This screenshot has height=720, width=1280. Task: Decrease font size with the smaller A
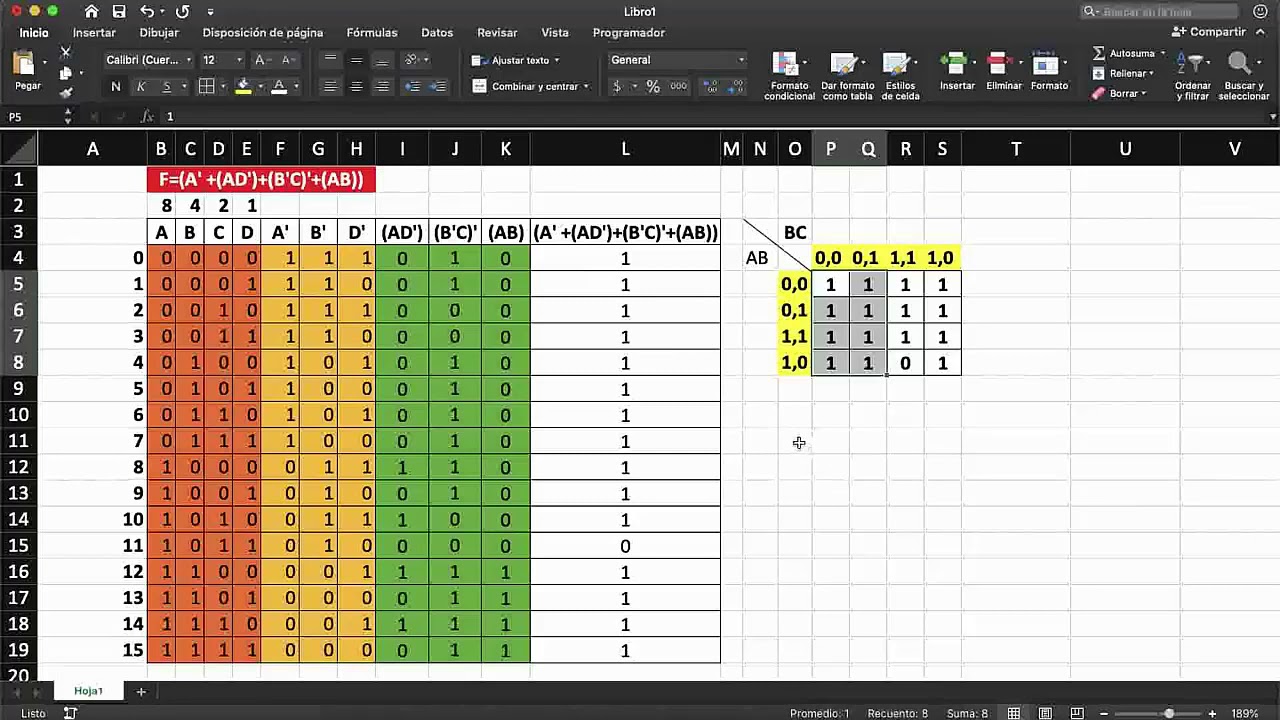pyautogui.click(x=287, y=60)
